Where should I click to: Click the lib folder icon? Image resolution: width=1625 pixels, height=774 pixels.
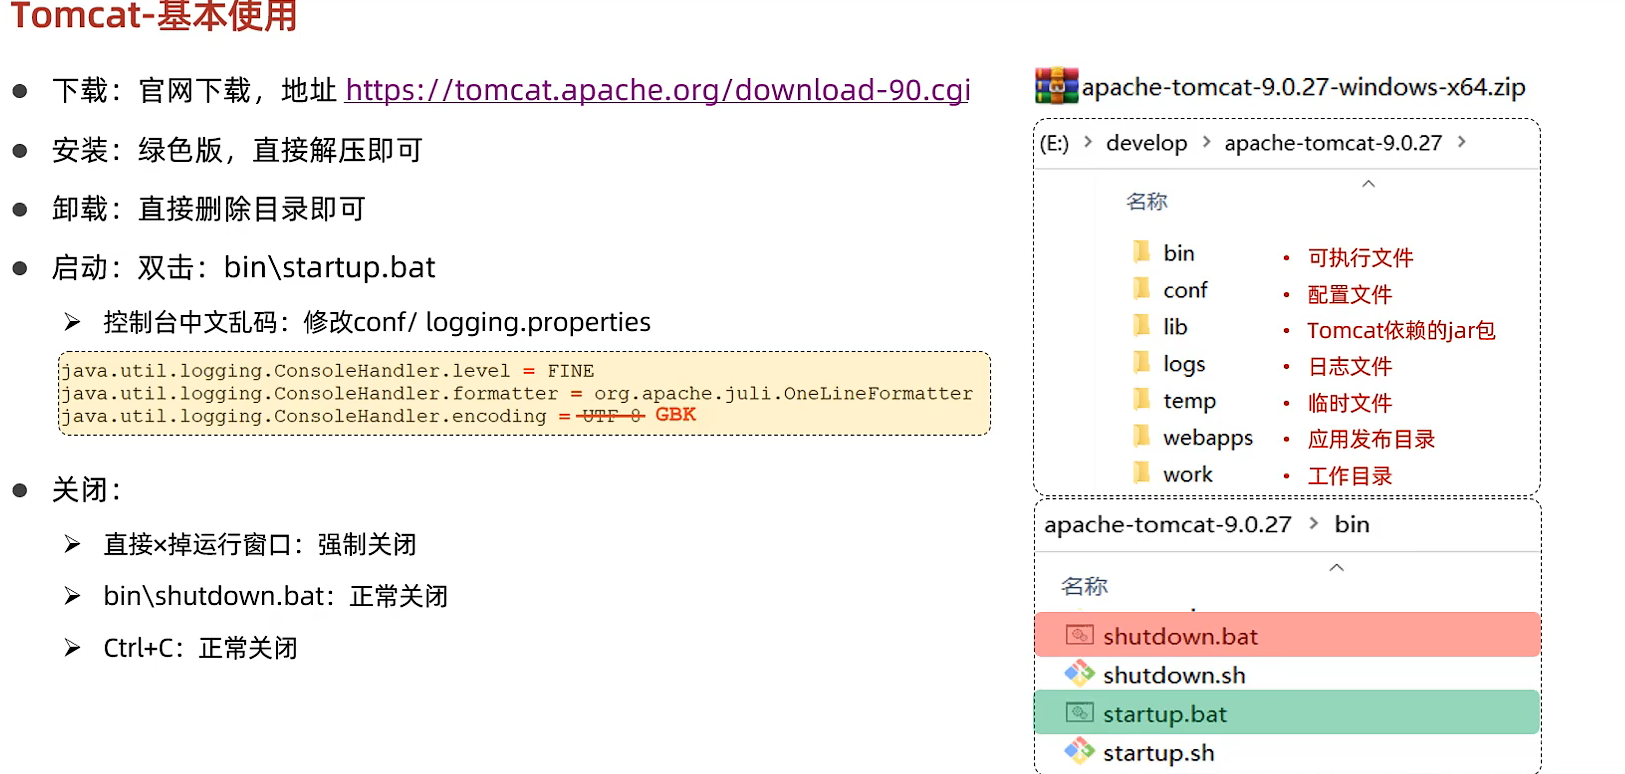coord(1141,326)
